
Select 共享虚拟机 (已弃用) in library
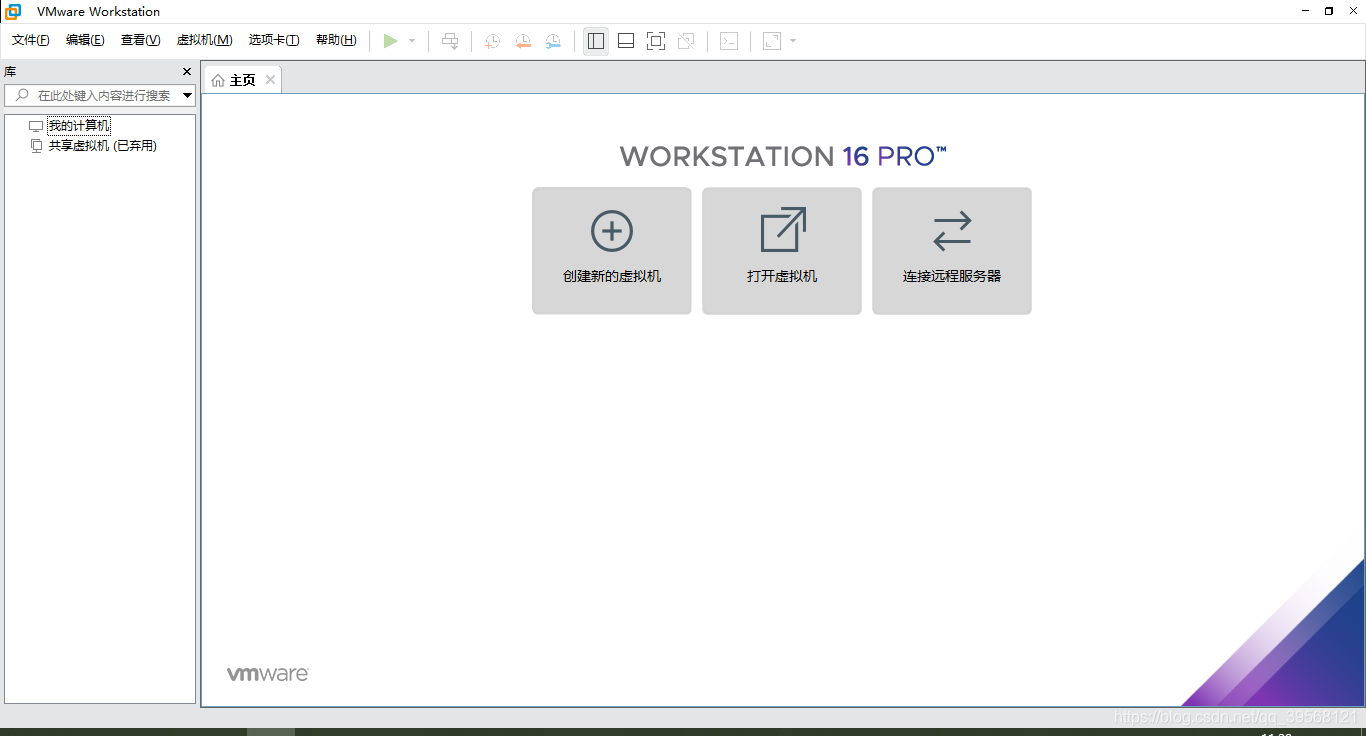pyautogui.click(x=105, y=145)
